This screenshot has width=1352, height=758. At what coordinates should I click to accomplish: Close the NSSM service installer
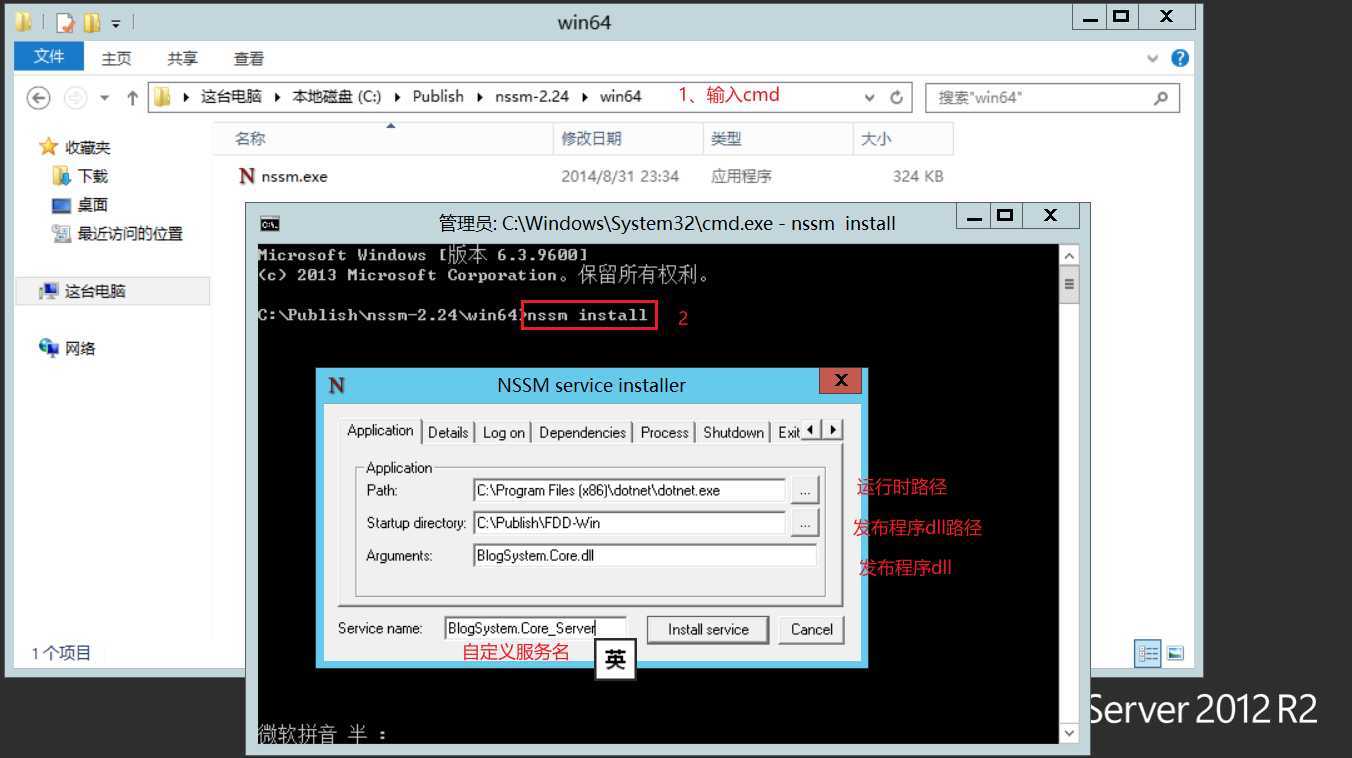(841, 381)
